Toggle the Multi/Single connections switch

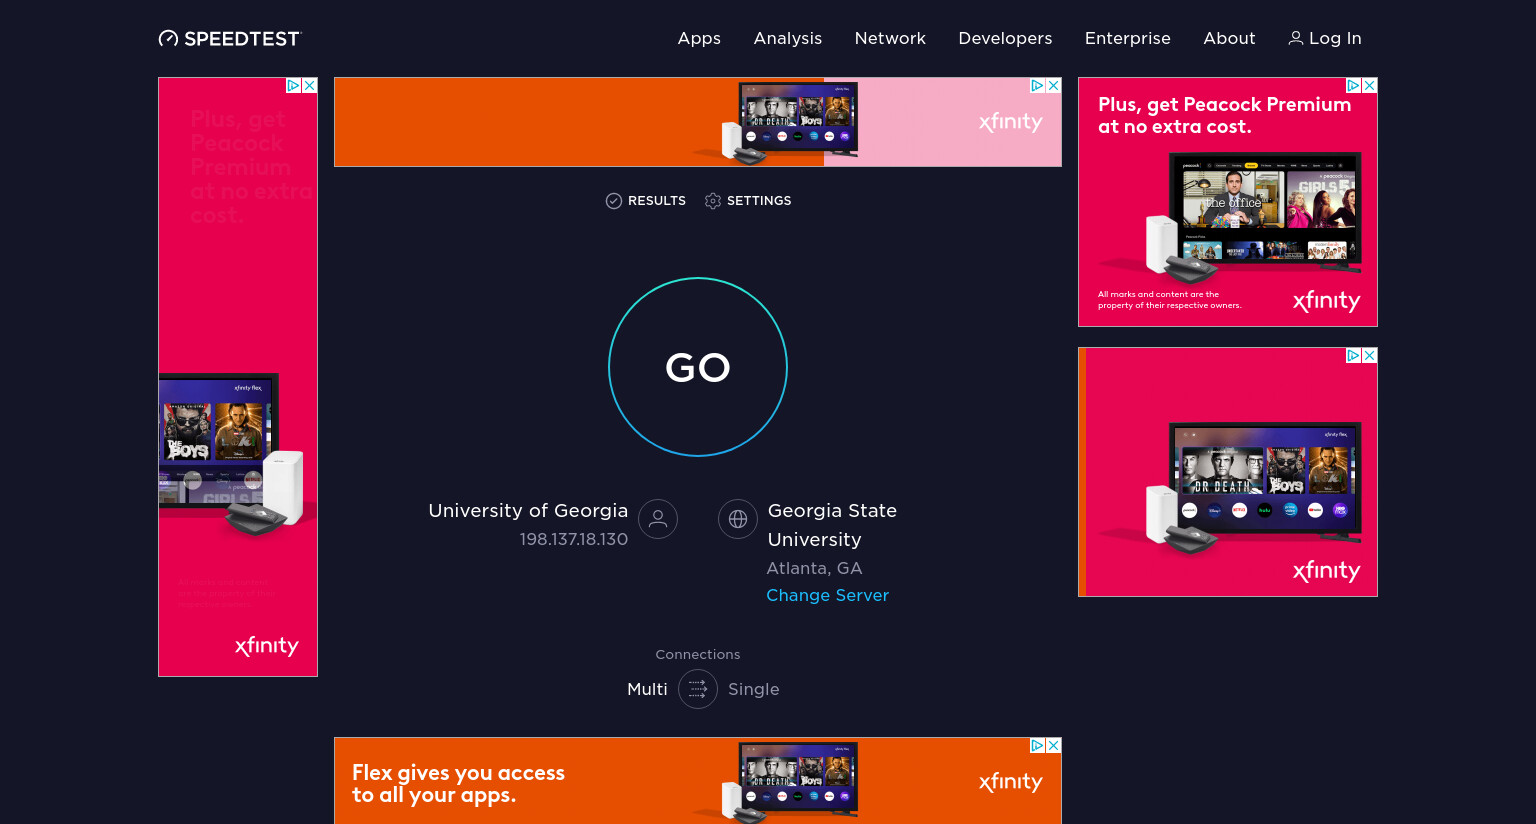point(698,689)
